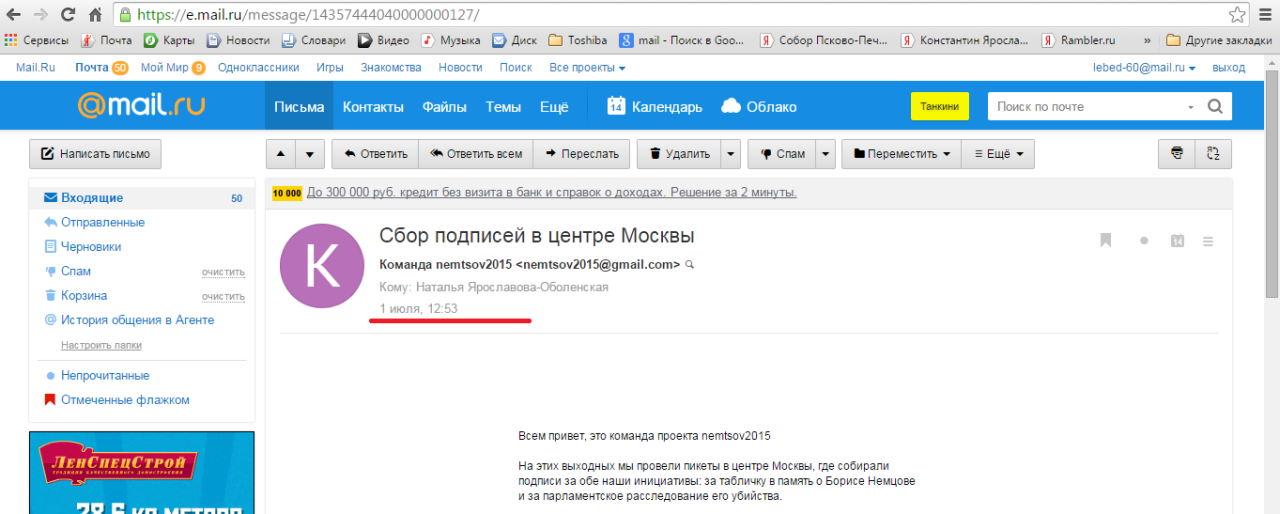Image resolution: width=1280 pixels, height=514 pixels.
Task: Click the search magnifier icon
Action: click(1215, 107)
